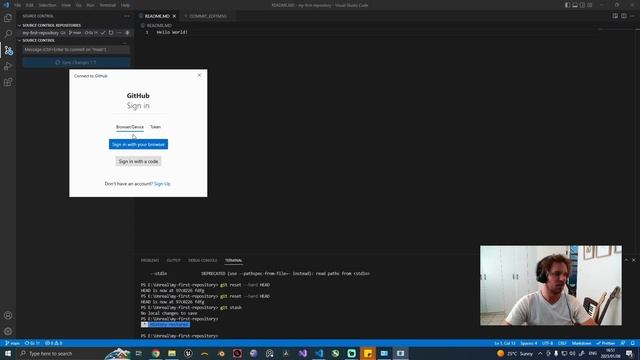Open the Run menu
The image size is (640, 360).
point(91,5)
